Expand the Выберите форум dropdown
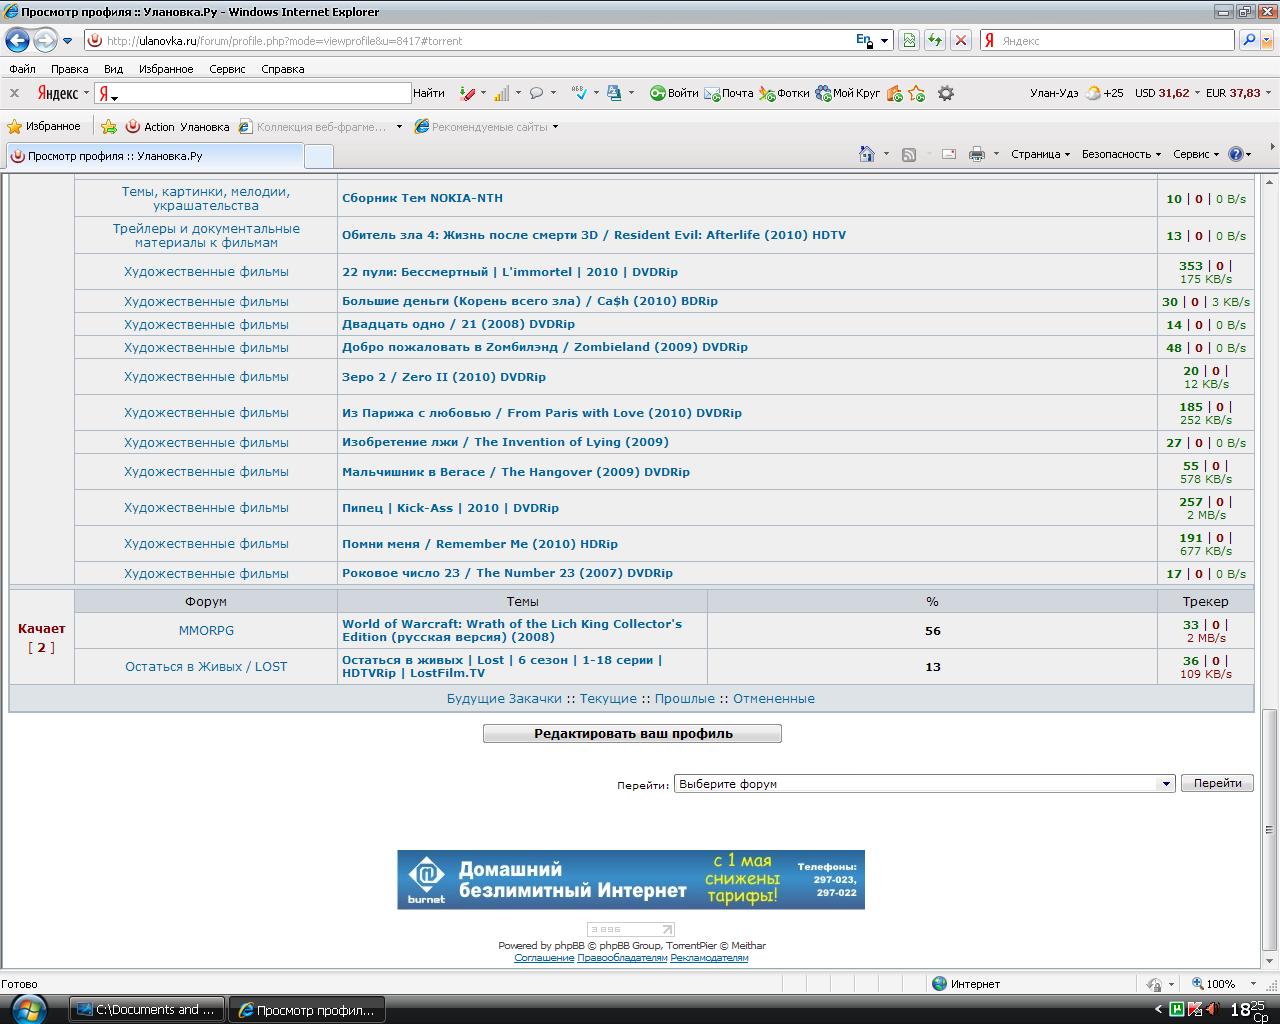 [1165, 784]
